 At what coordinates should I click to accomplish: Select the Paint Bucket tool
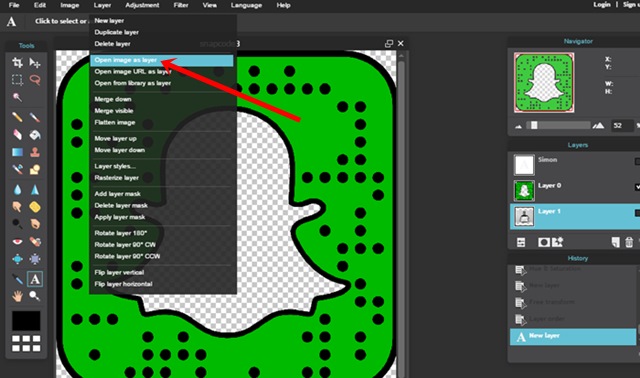tap(35, 135)
